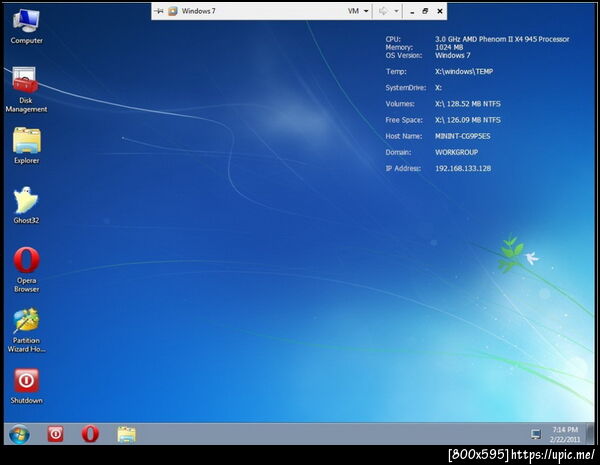Launch Opera Browser from the desktop

[26, 270]
